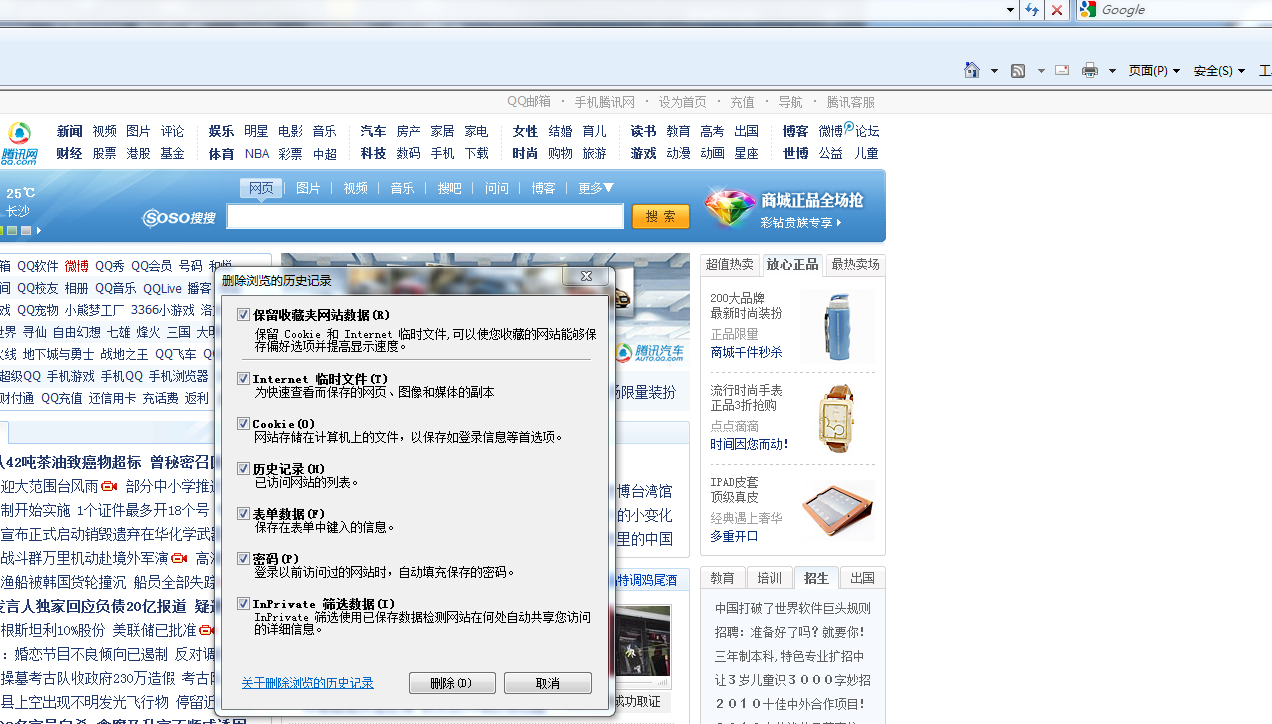
Task: Click the Tencent Auto logo in banner
Action: pos(650,352)
